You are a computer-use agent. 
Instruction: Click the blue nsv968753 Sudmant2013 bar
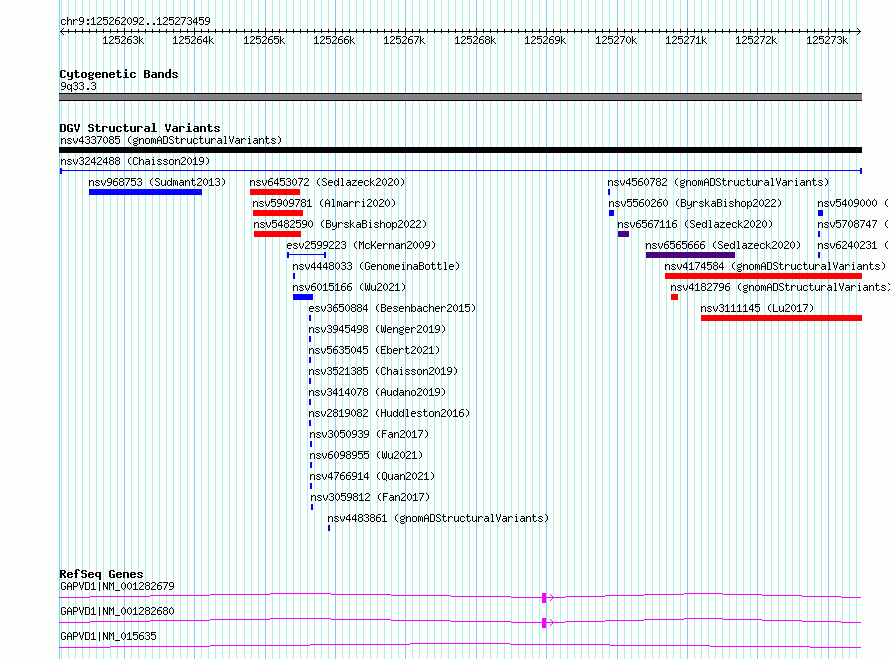(145, 192)
